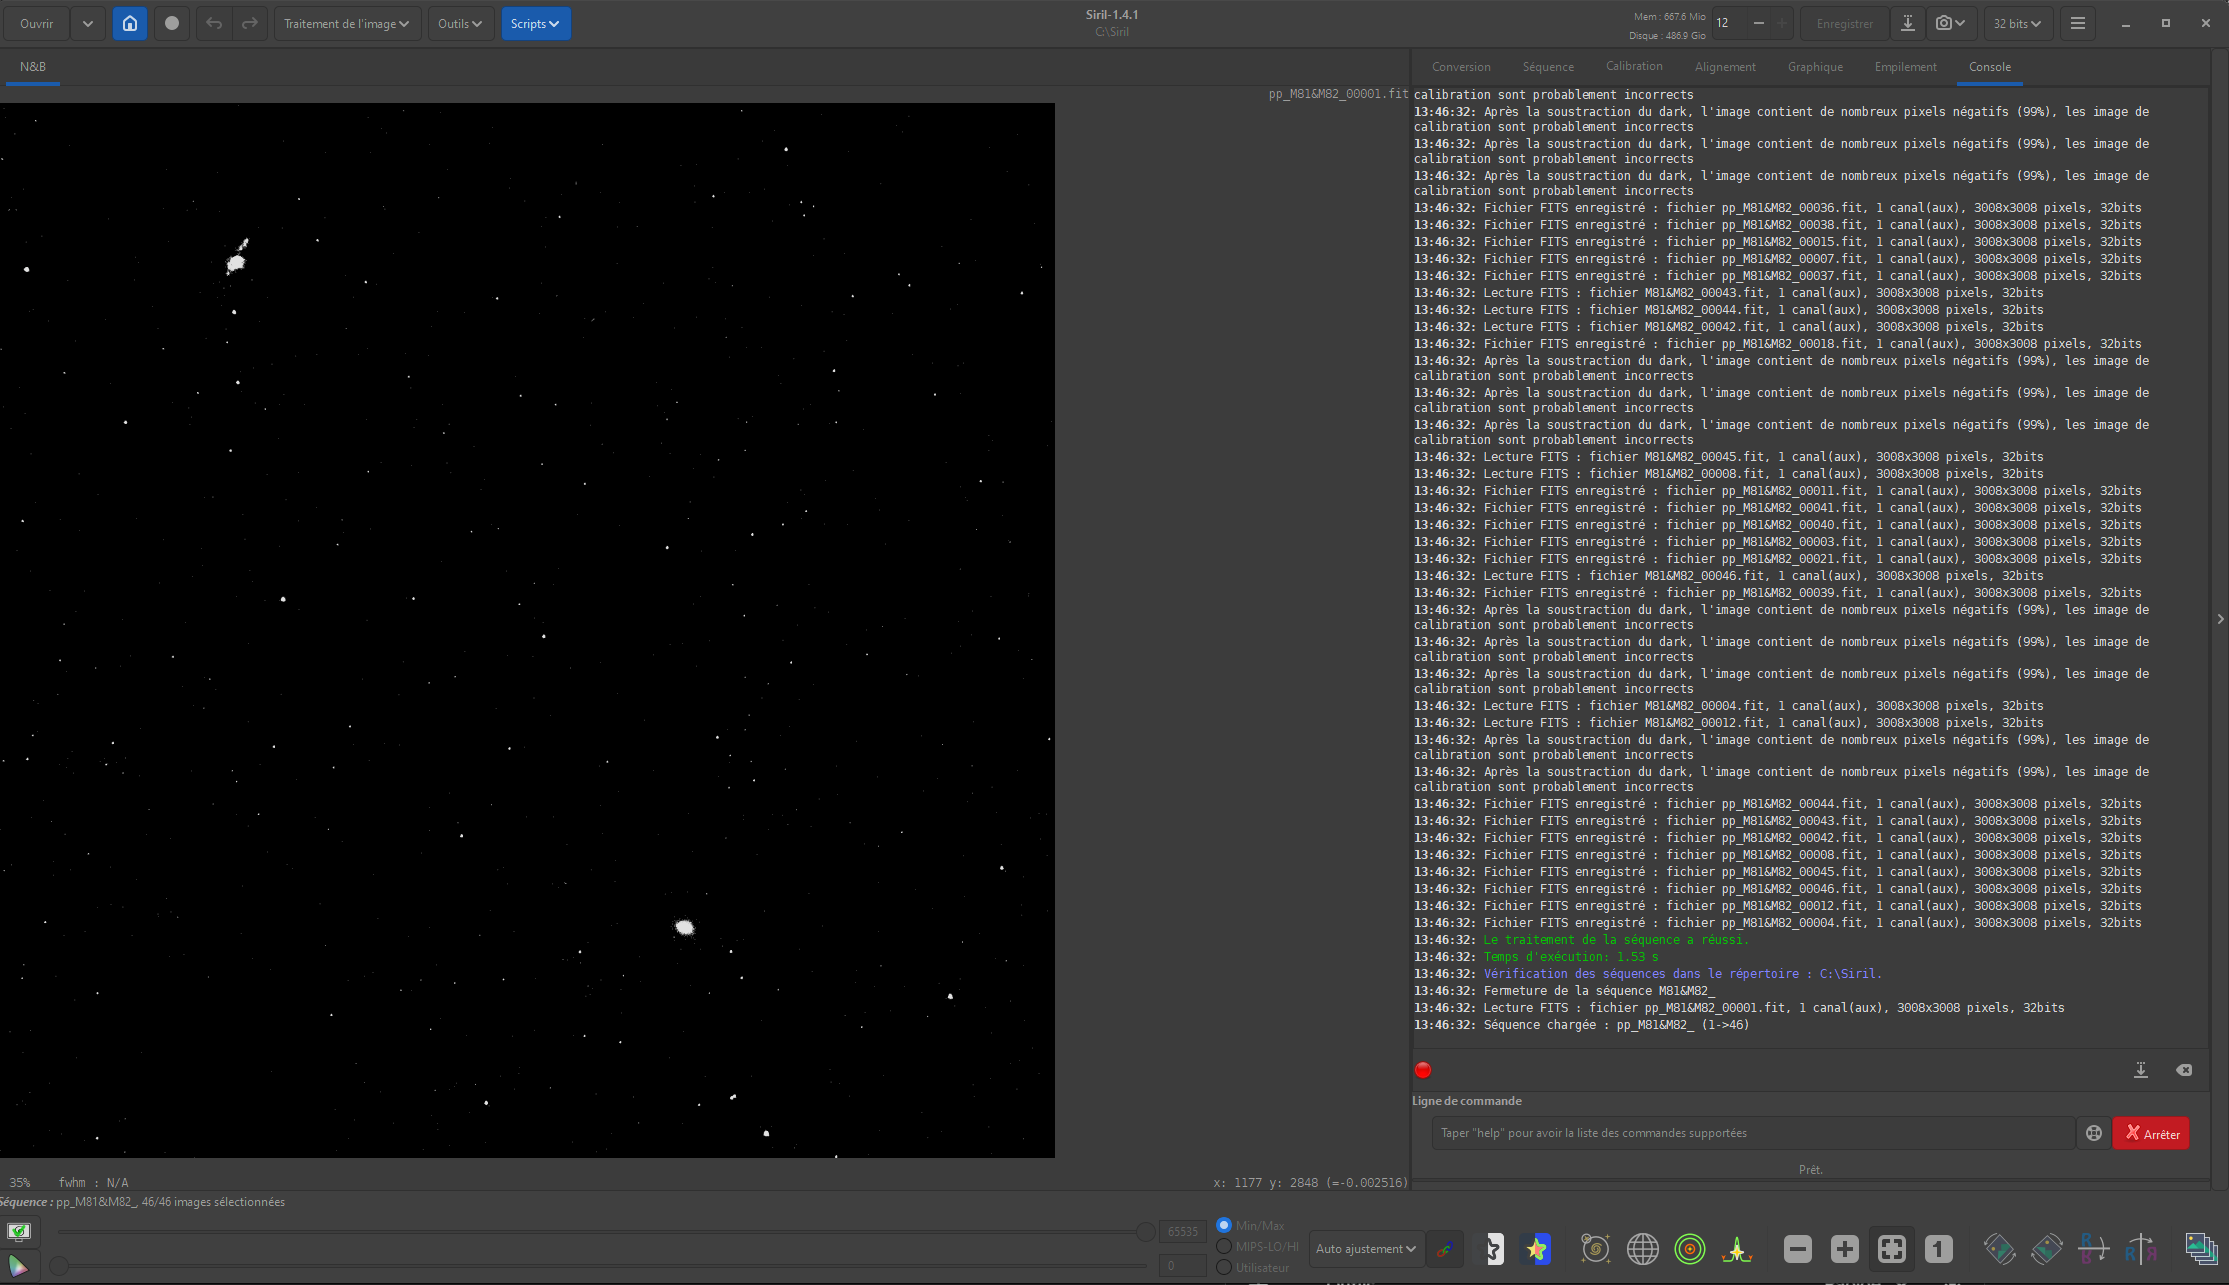
Task: Open the Calibration tab
Action: (x=1634, y=66)
